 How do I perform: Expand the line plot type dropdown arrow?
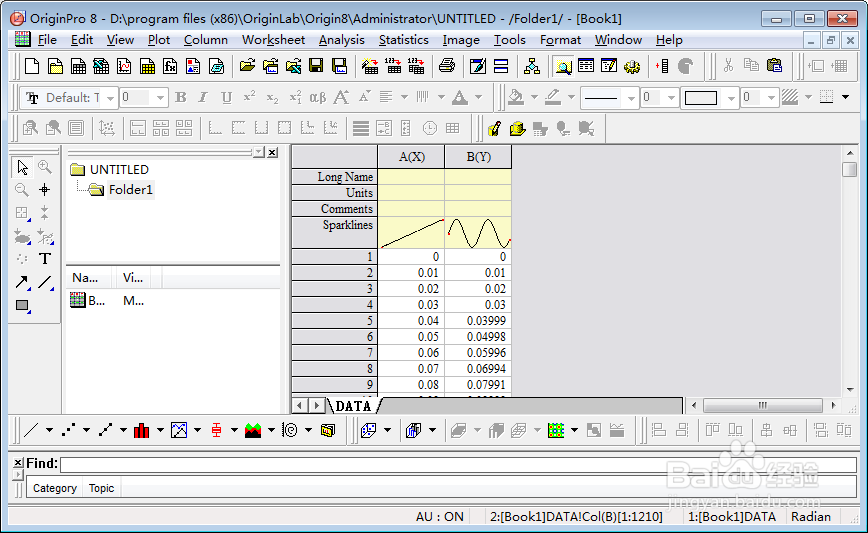[x=49, y=430]
